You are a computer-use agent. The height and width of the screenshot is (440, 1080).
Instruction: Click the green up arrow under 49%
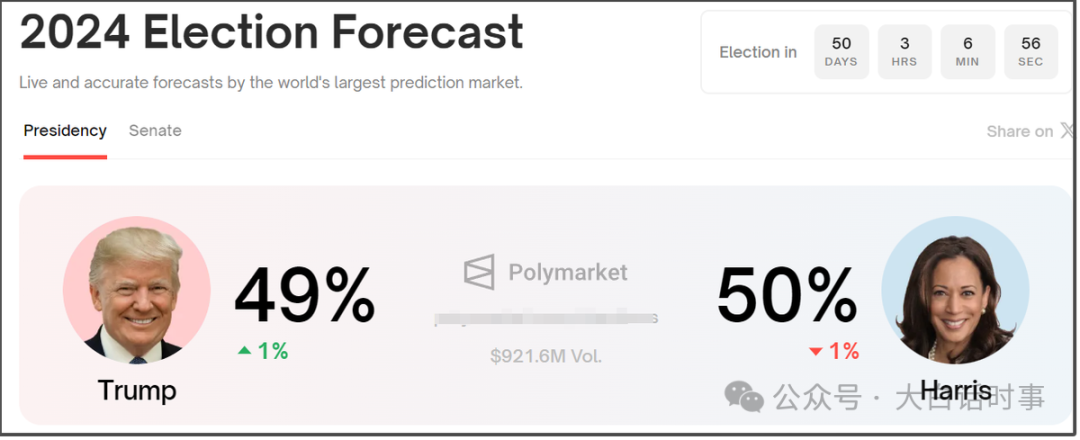(245, 350)
